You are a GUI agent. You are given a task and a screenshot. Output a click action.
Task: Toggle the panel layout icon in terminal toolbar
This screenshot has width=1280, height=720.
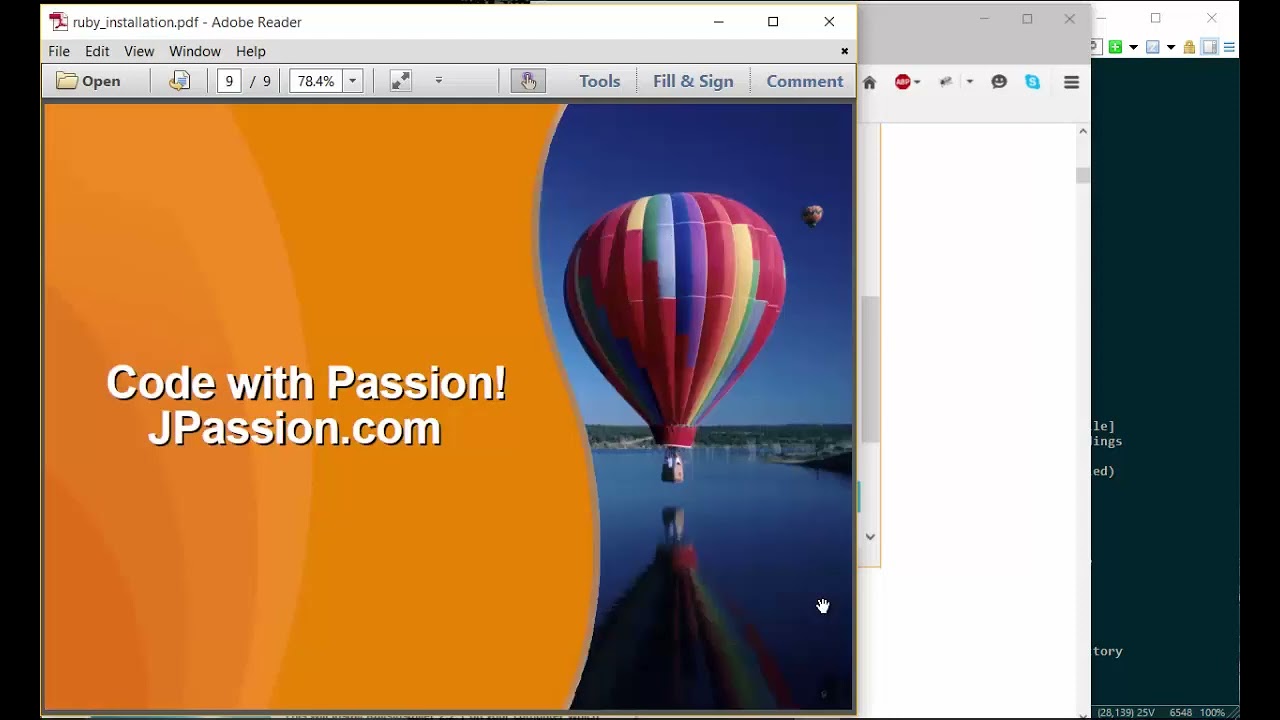(1209, 47)
